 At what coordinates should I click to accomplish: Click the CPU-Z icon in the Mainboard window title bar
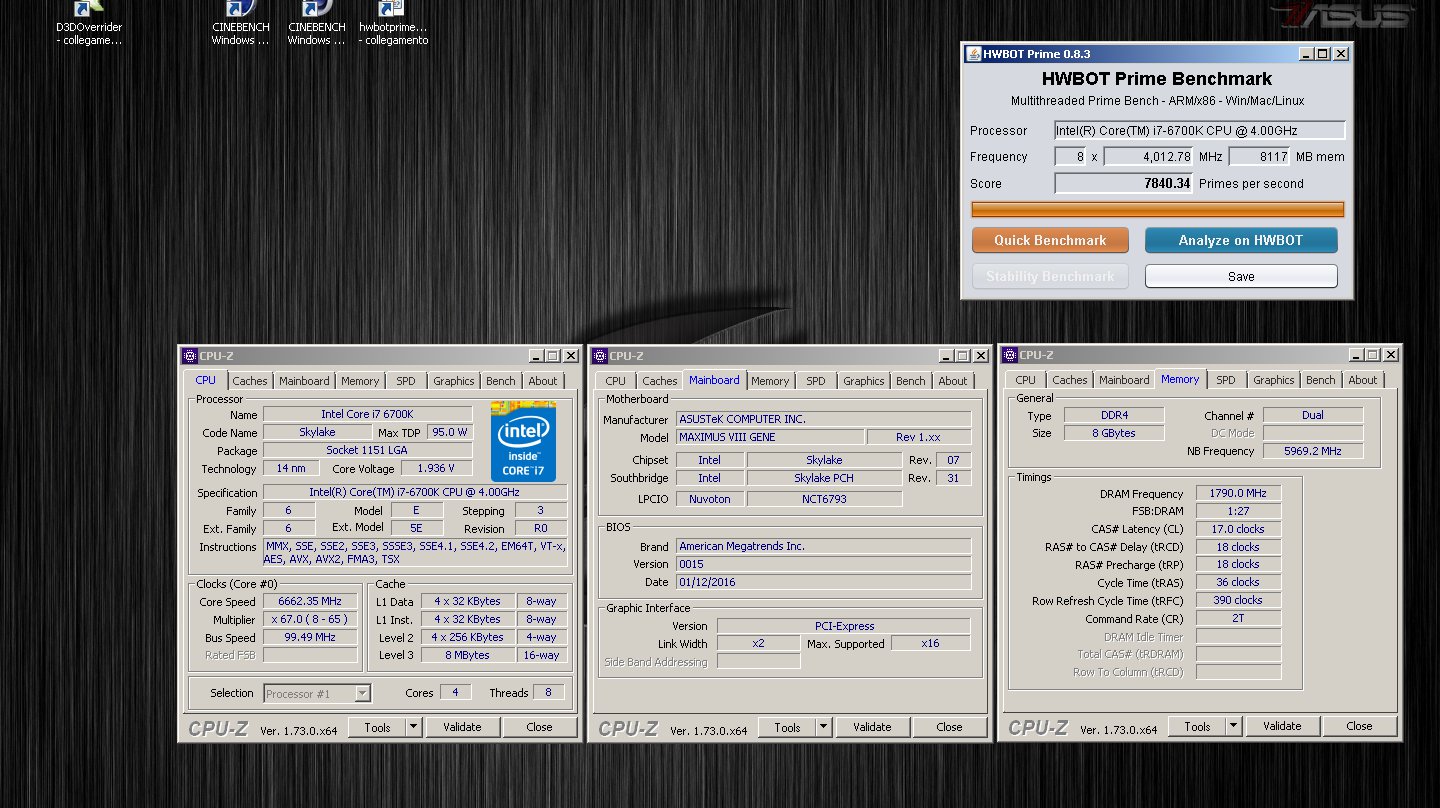click(599, 355)
